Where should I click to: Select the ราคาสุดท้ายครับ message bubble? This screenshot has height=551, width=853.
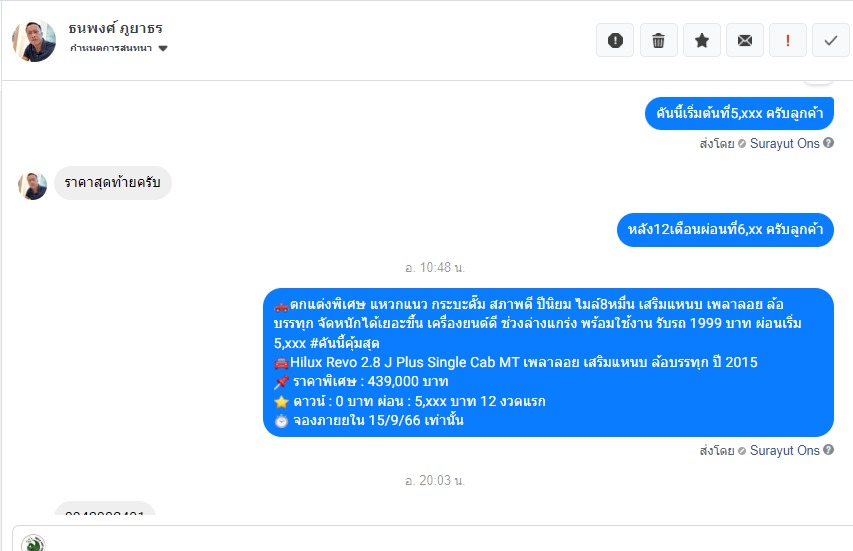[113, 183]
